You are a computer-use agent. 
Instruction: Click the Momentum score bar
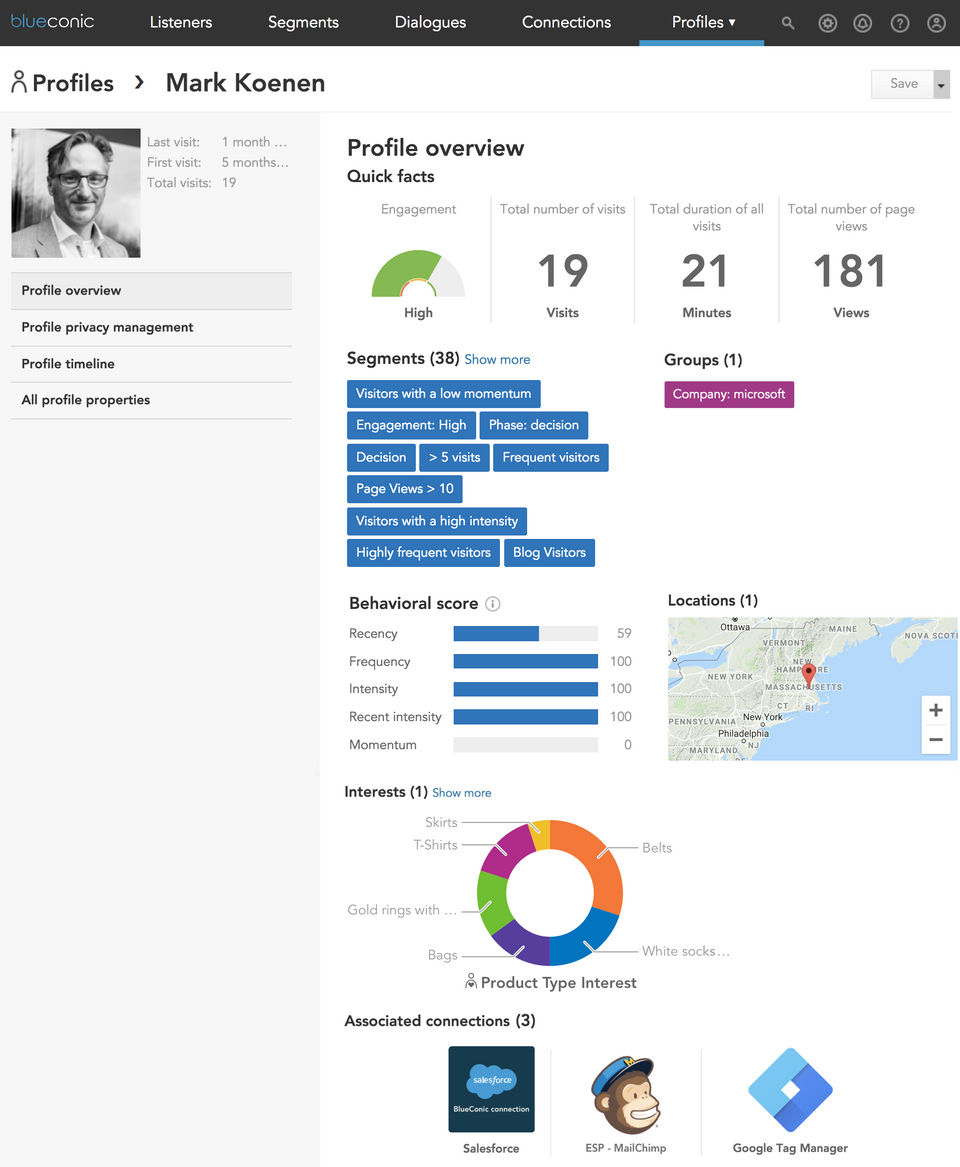525,744
